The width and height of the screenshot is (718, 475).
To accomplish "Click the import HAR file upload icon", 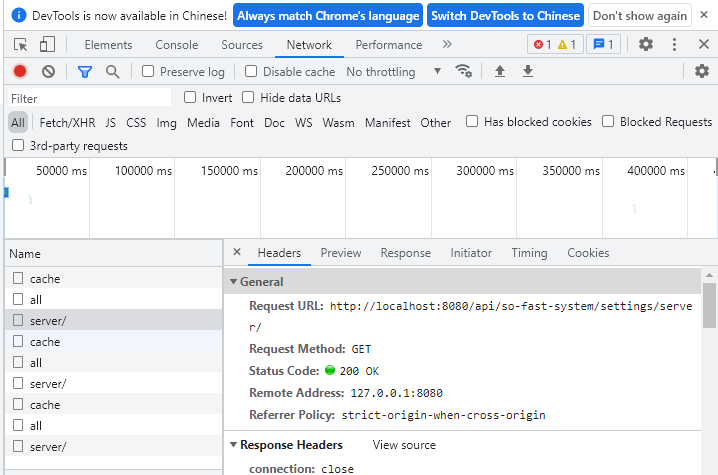I will point(500,71).
